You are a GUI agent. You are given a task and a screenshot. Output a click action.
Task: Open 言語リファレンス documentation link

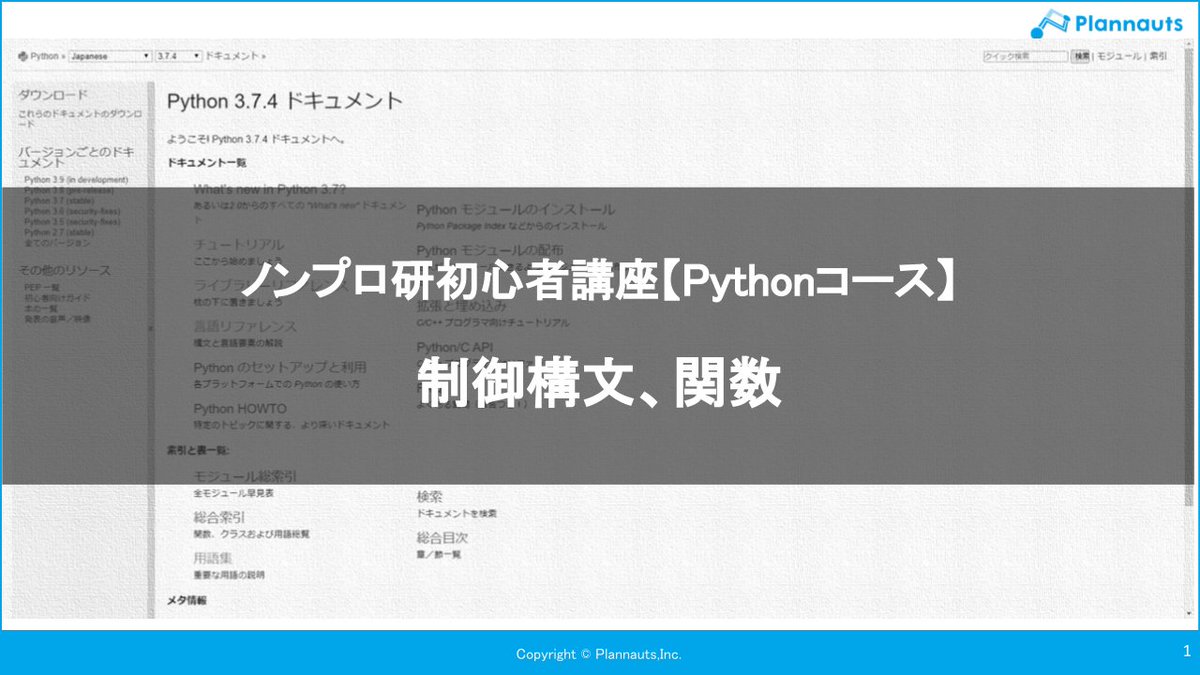pyautogui.click(x=245, y=326)
